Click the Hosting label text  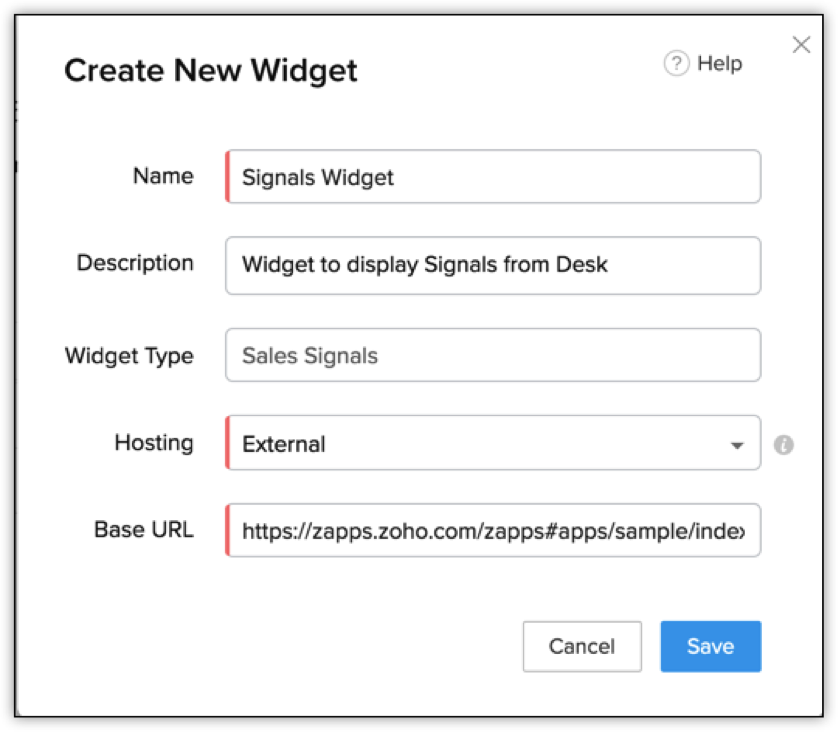[x=154, y=442]
